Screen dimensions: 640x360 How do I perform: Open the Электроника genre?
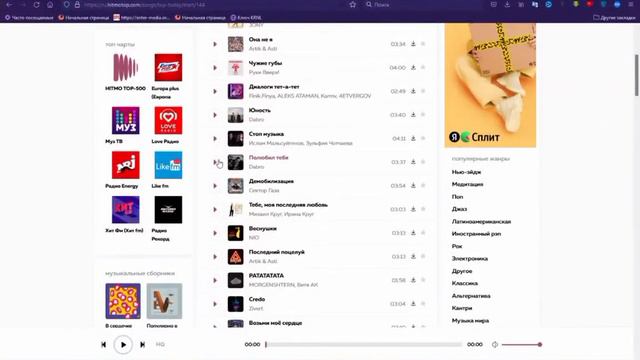469,259
